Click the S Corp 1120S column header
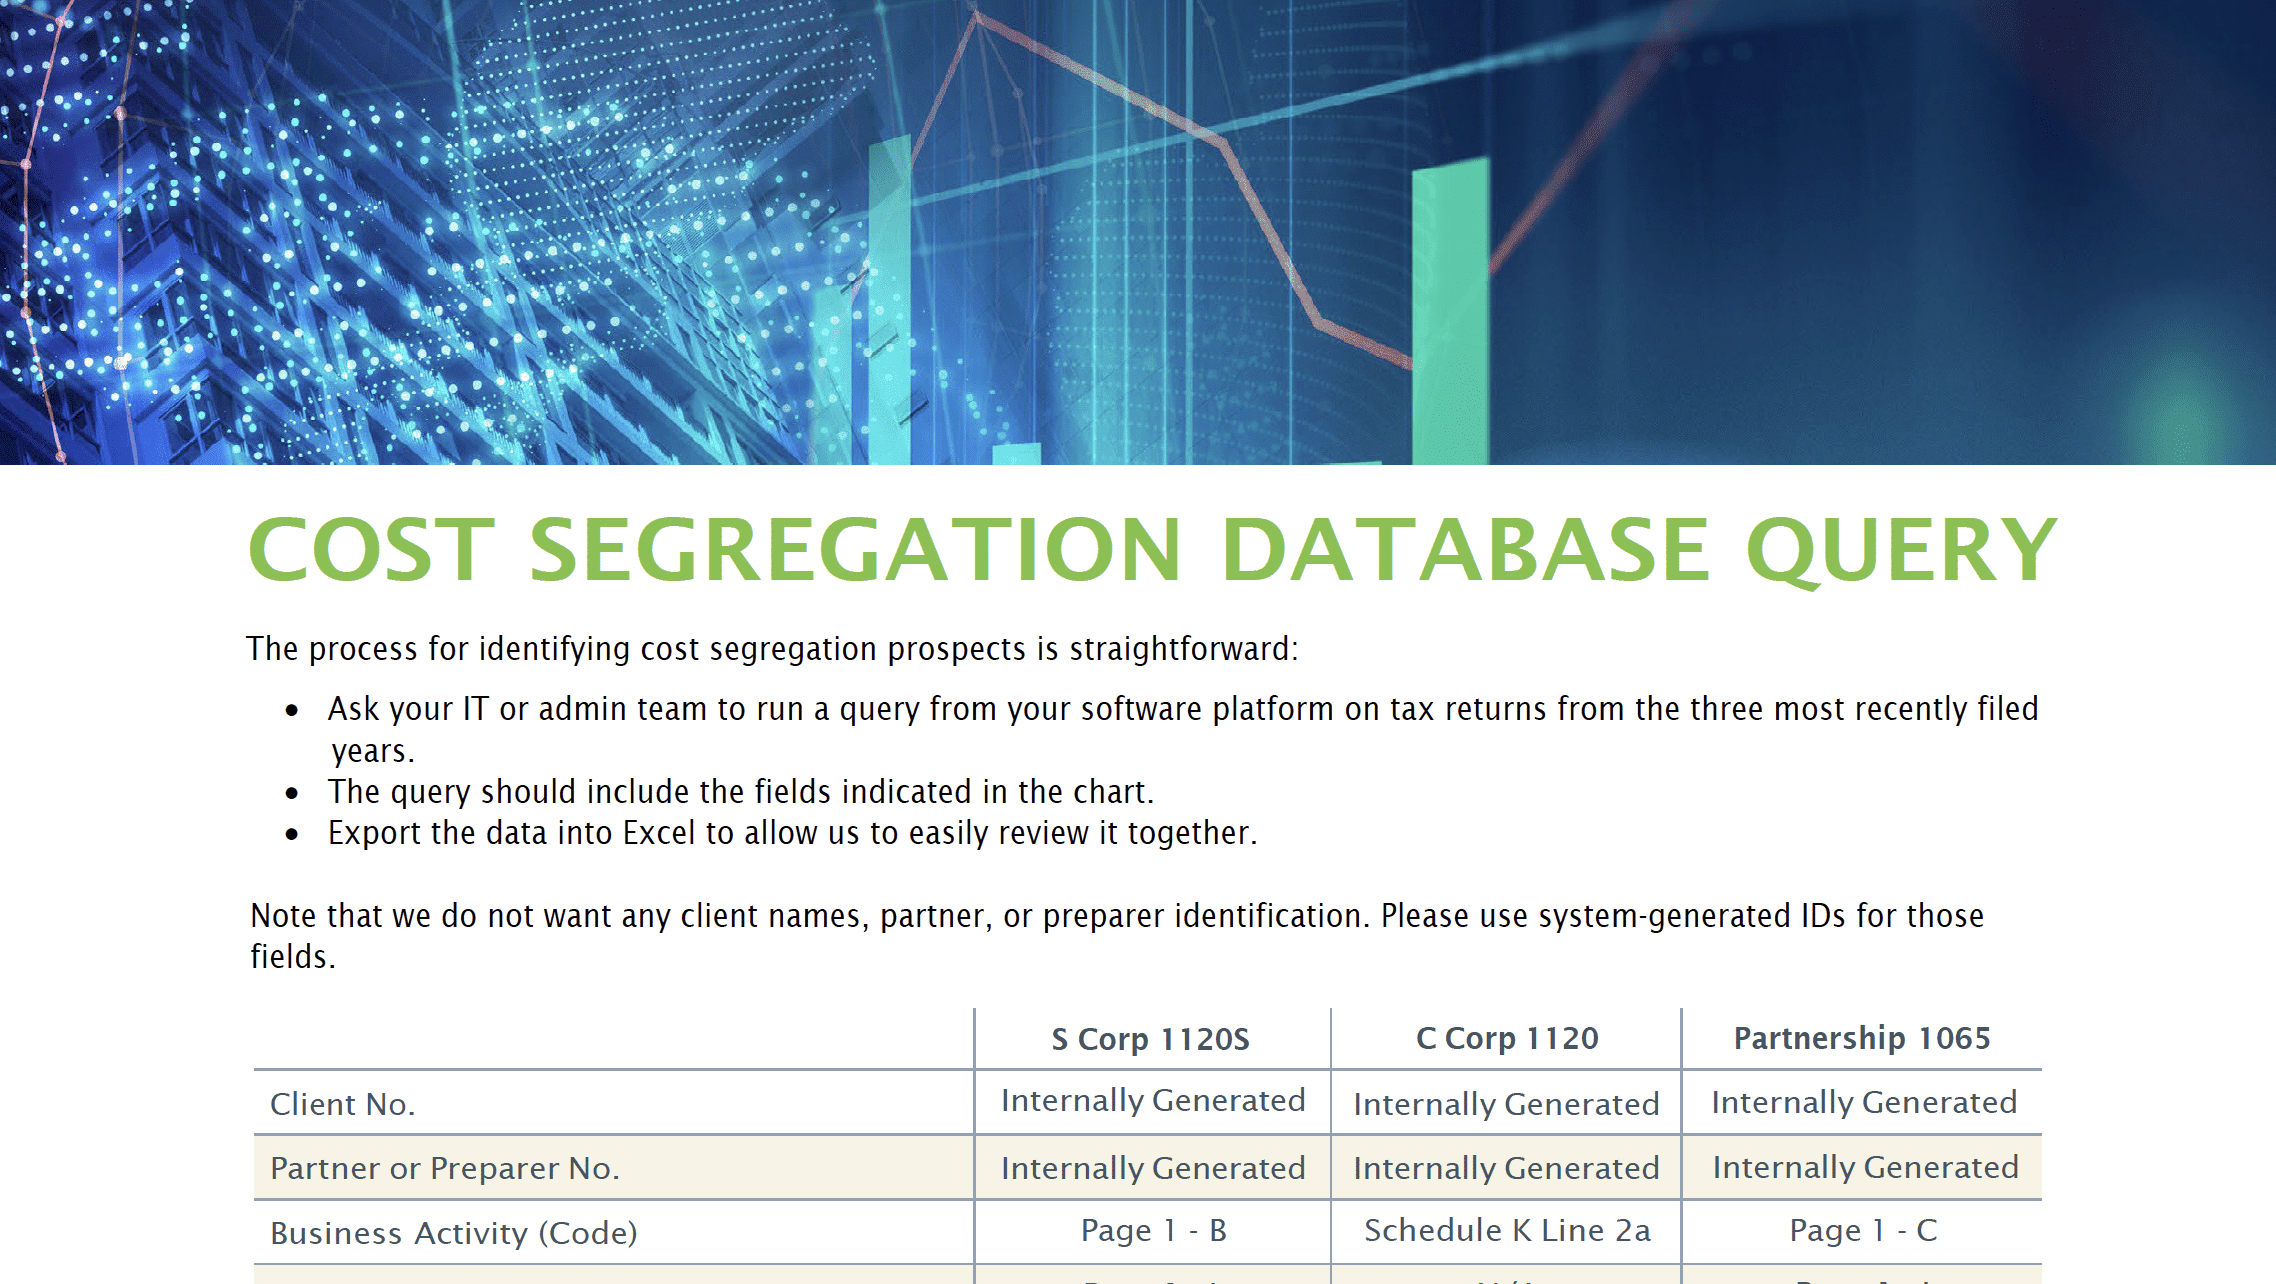Screen dimensions: 2276x1284 pos(1151,1039)
